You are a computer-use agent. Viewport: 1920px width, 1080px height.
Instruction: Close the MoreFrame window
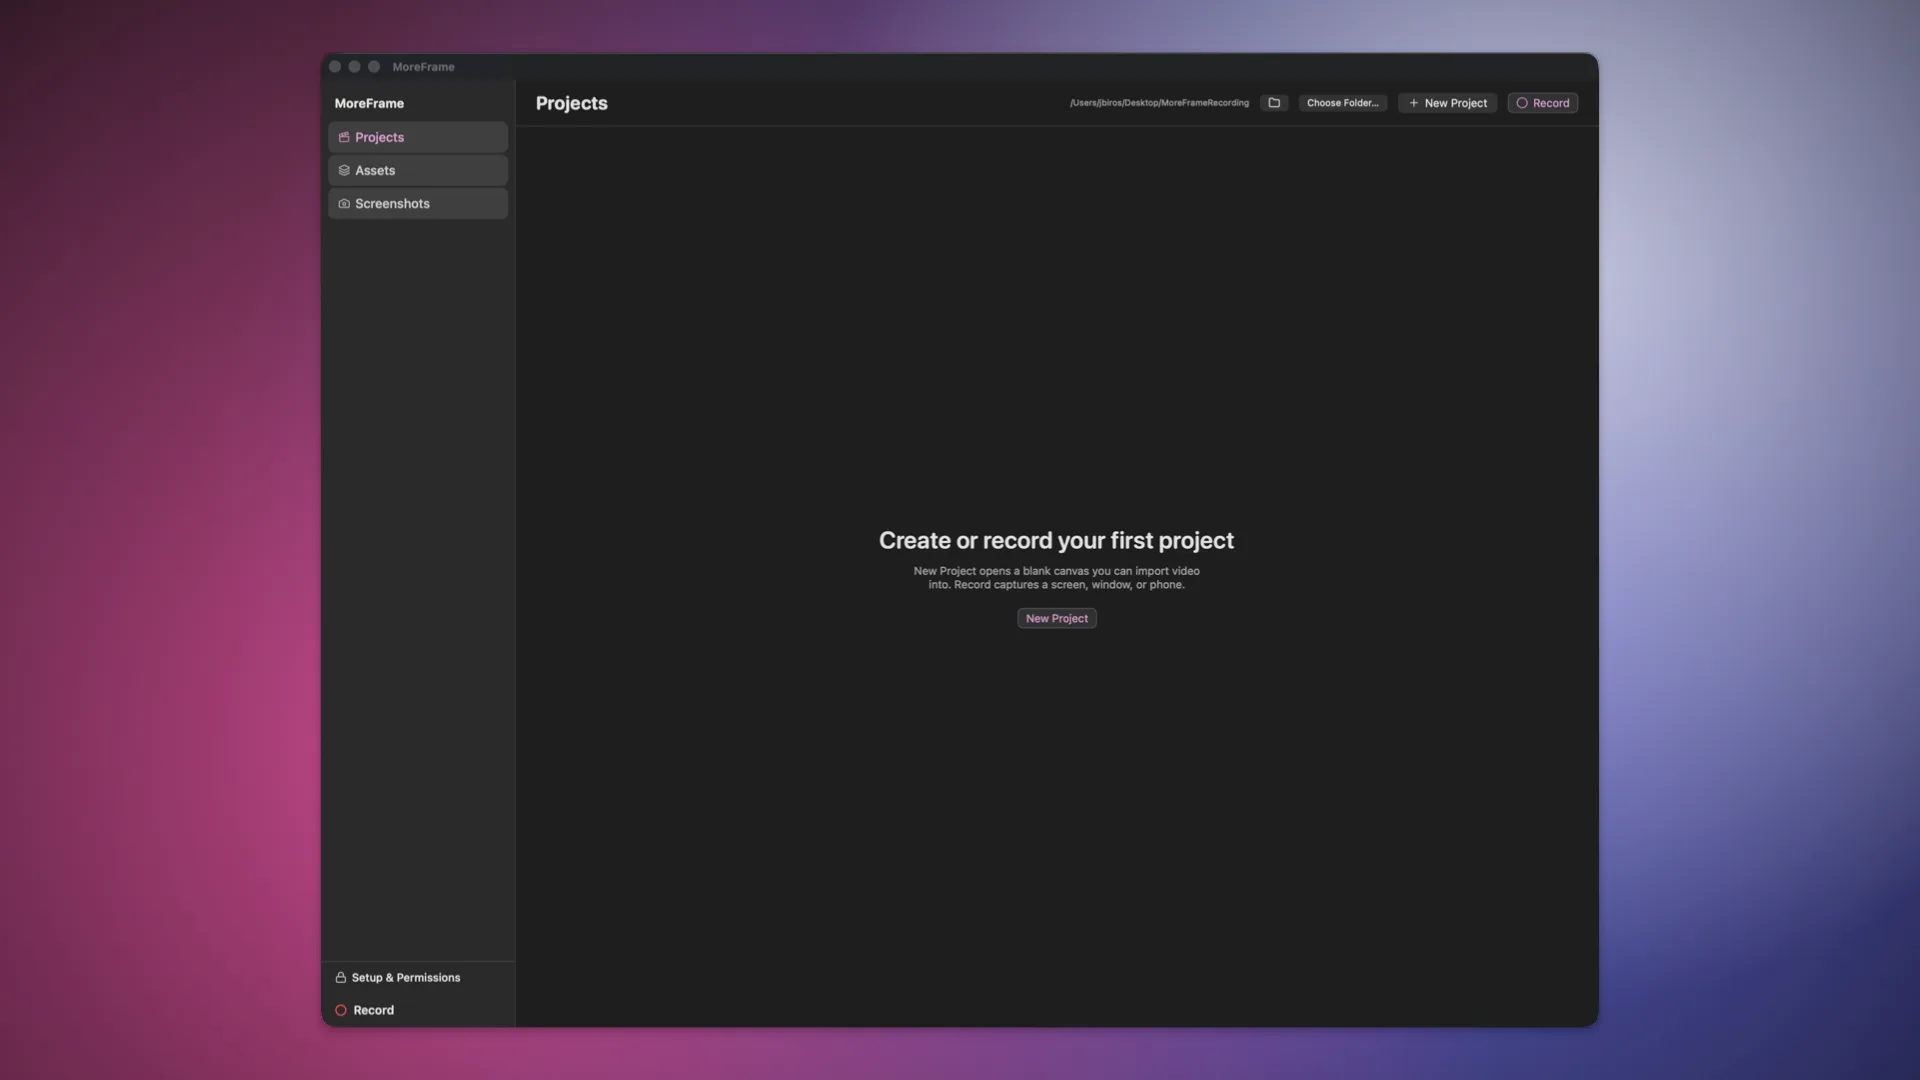(335, 67)
